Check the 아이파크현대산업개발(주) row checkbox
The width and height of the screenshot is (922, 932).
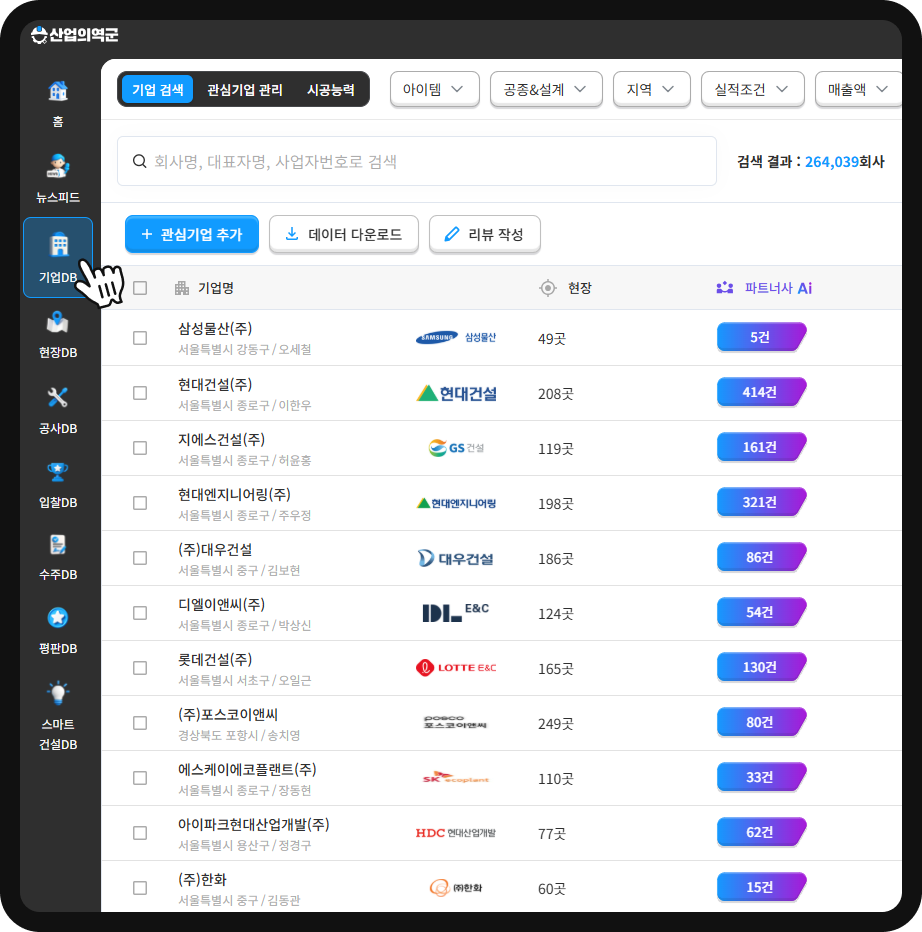click(x=140, y=833)
